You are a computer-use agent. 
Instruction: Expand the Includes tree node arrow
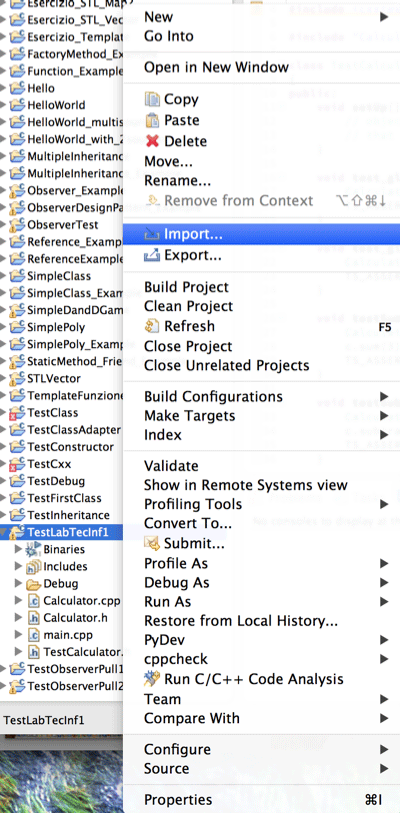(19, 566)
